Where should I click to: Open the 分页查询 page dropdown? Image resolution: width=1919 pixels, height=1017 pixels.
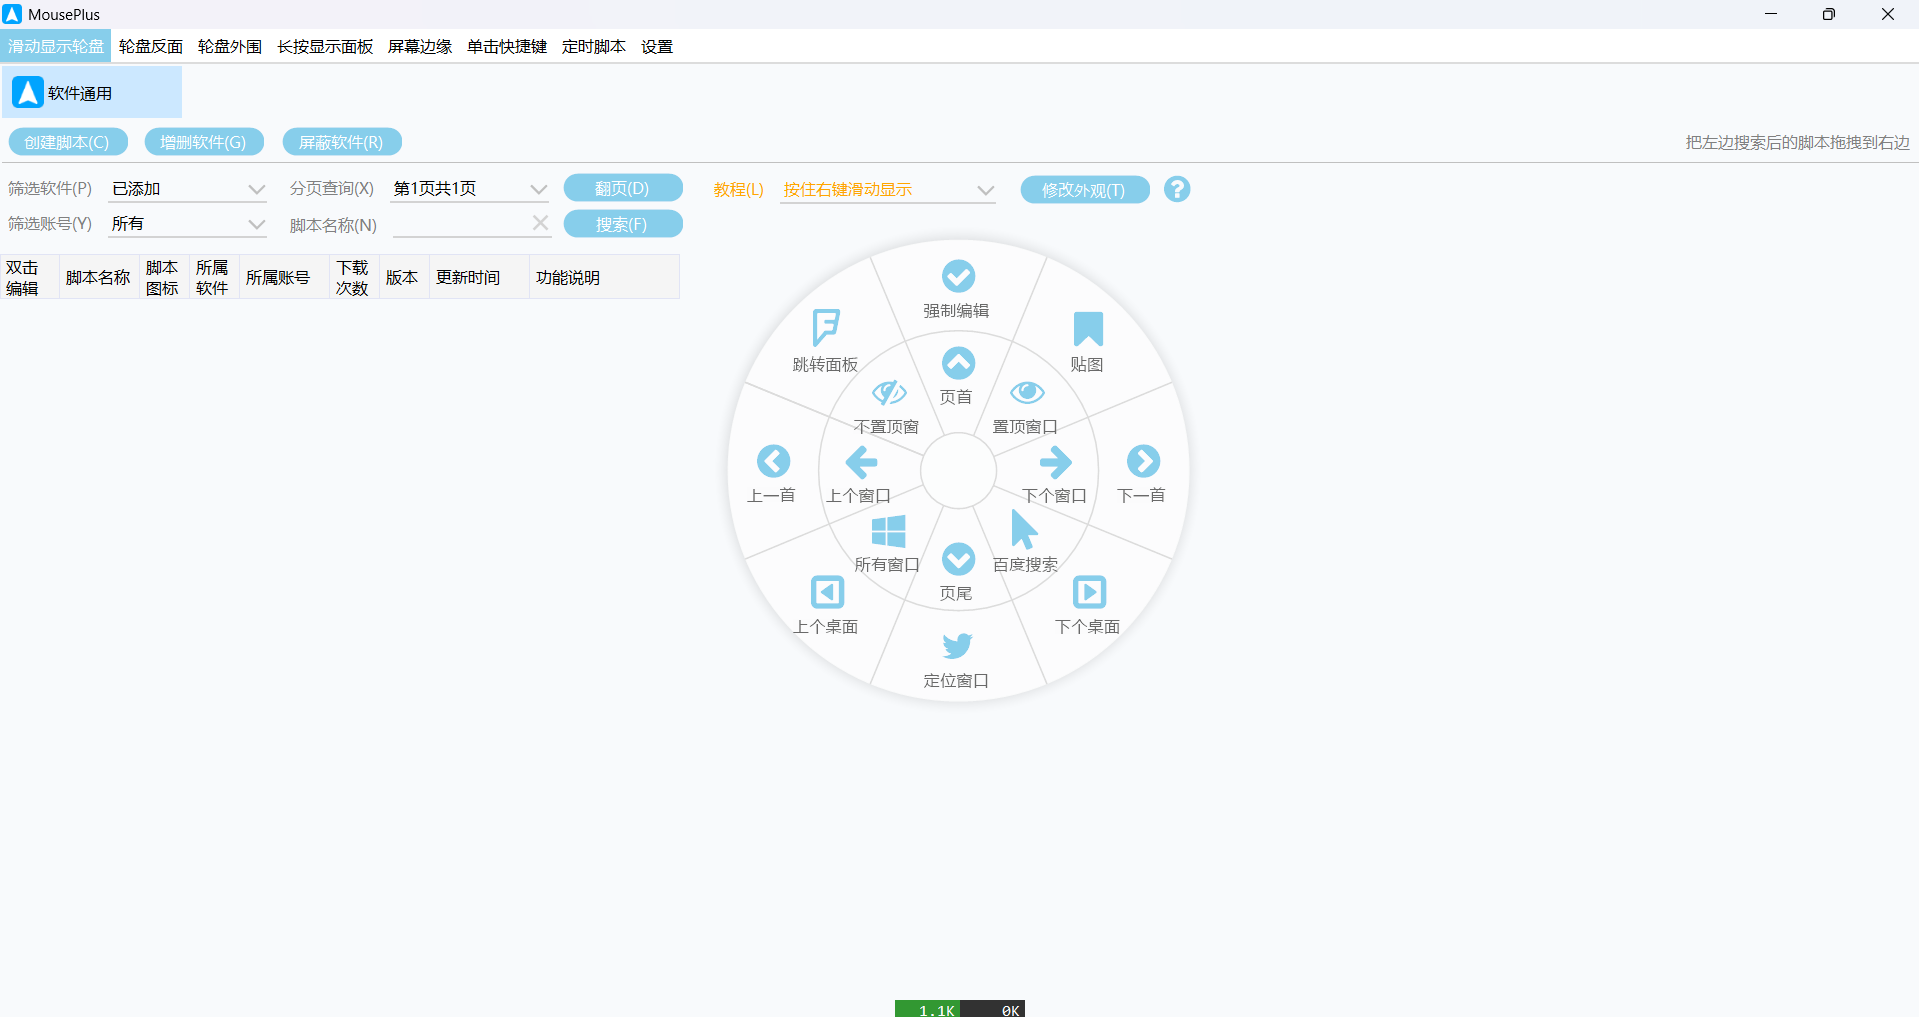point(469,189)
